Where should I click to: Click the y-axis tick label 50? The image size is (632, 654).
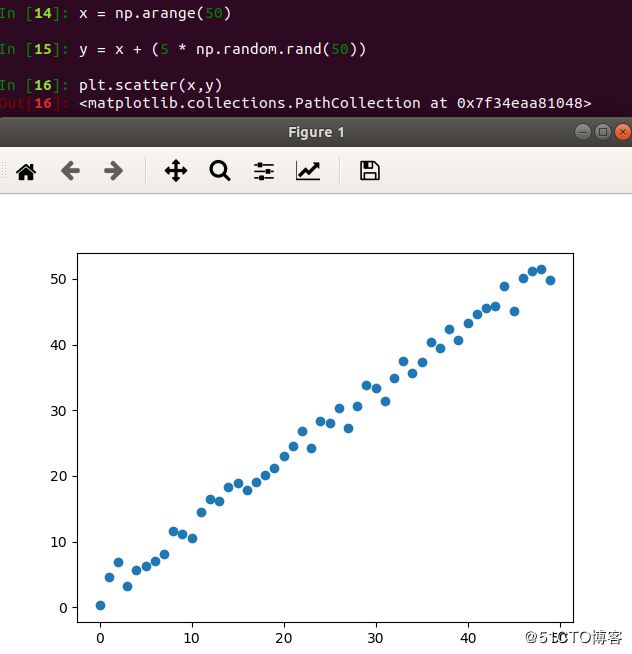(58, 279)
